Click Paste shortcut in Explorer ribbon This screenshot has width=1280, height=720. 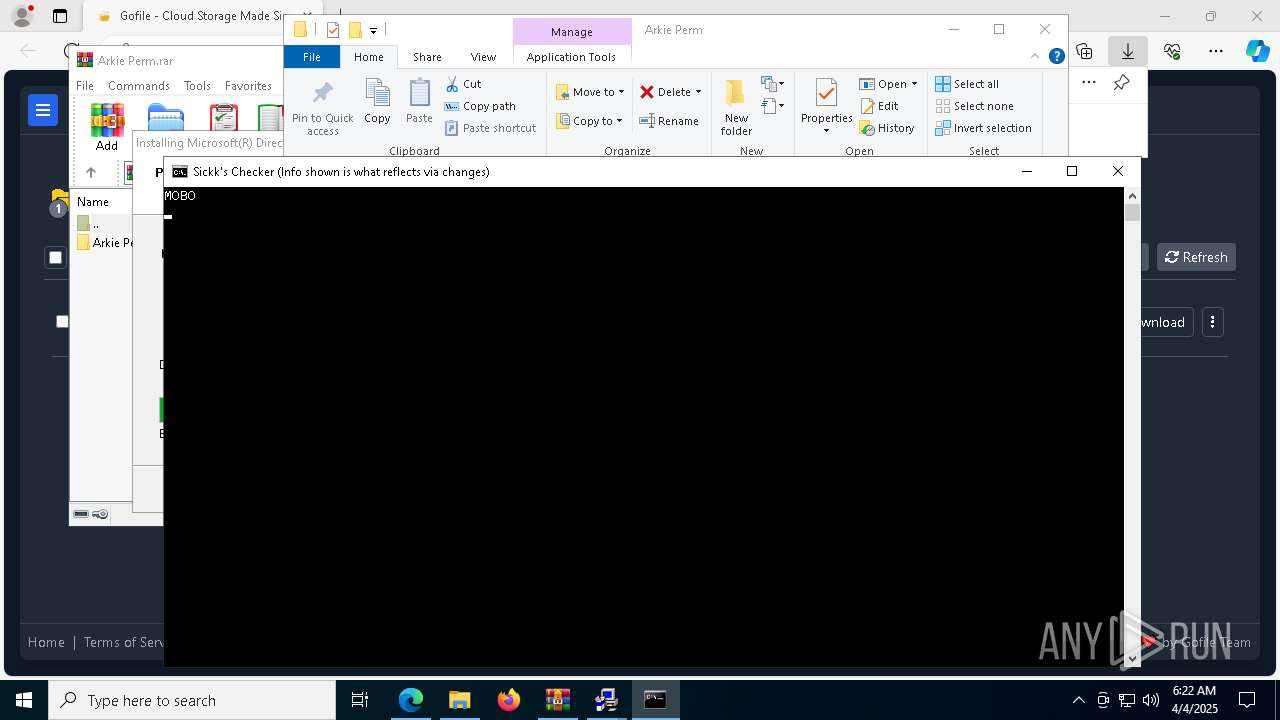(490, 128)
